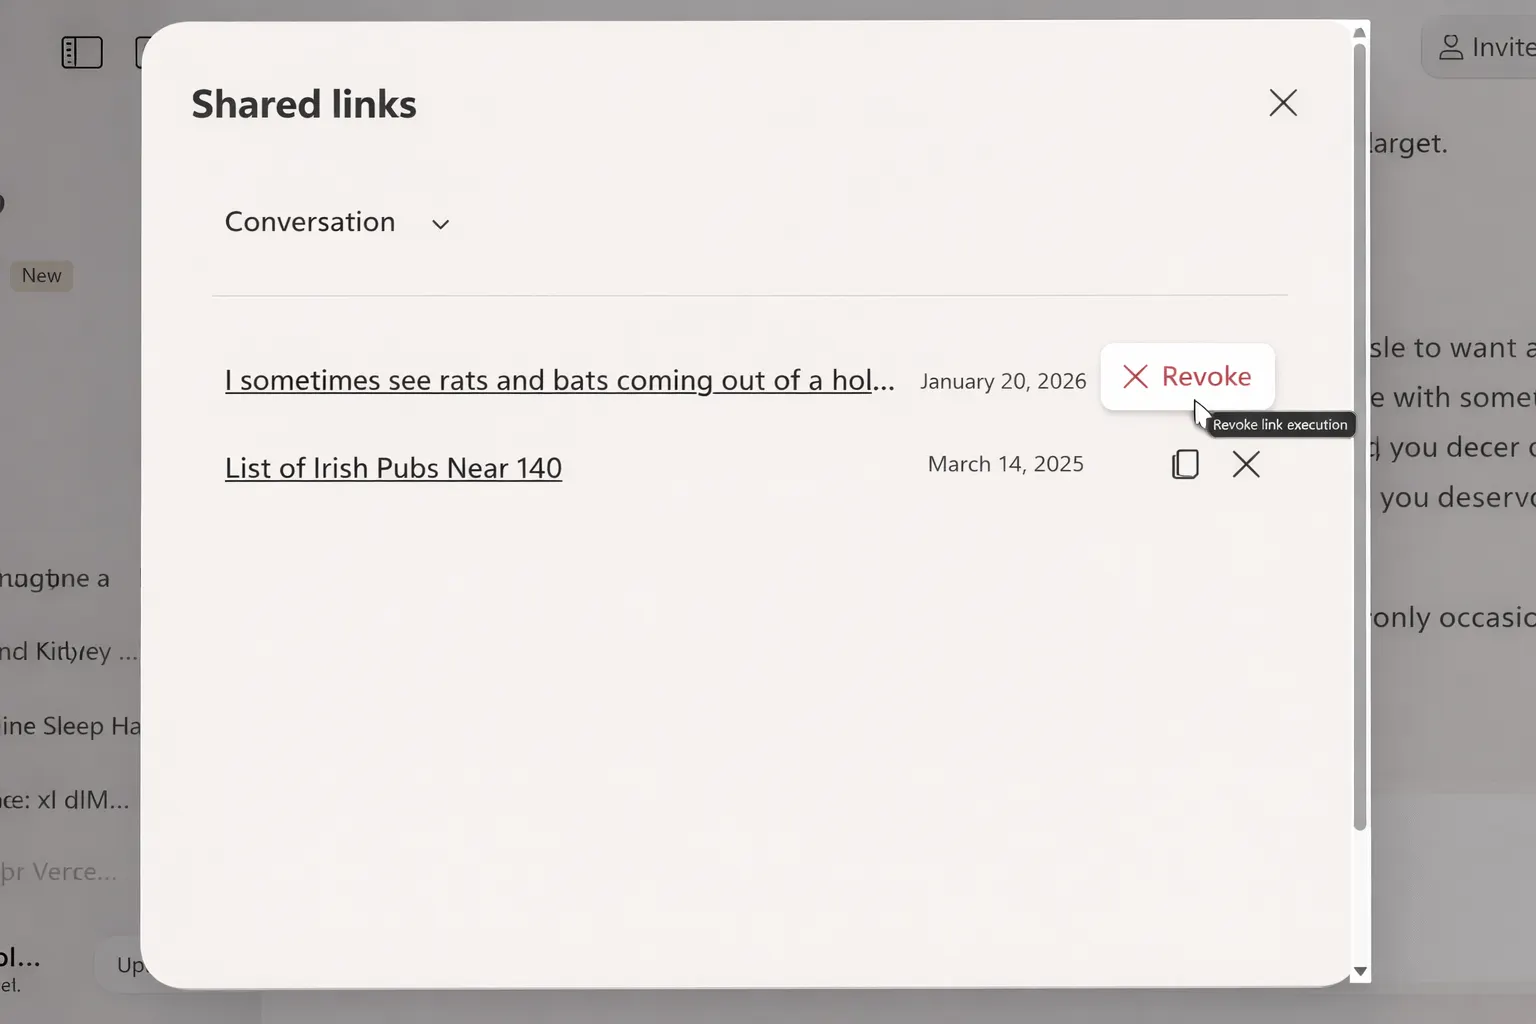Viewport: 1536px width, 1024px height.
Task: Copy the Irish Pubs shared link
Action: tap(1185, 464)
